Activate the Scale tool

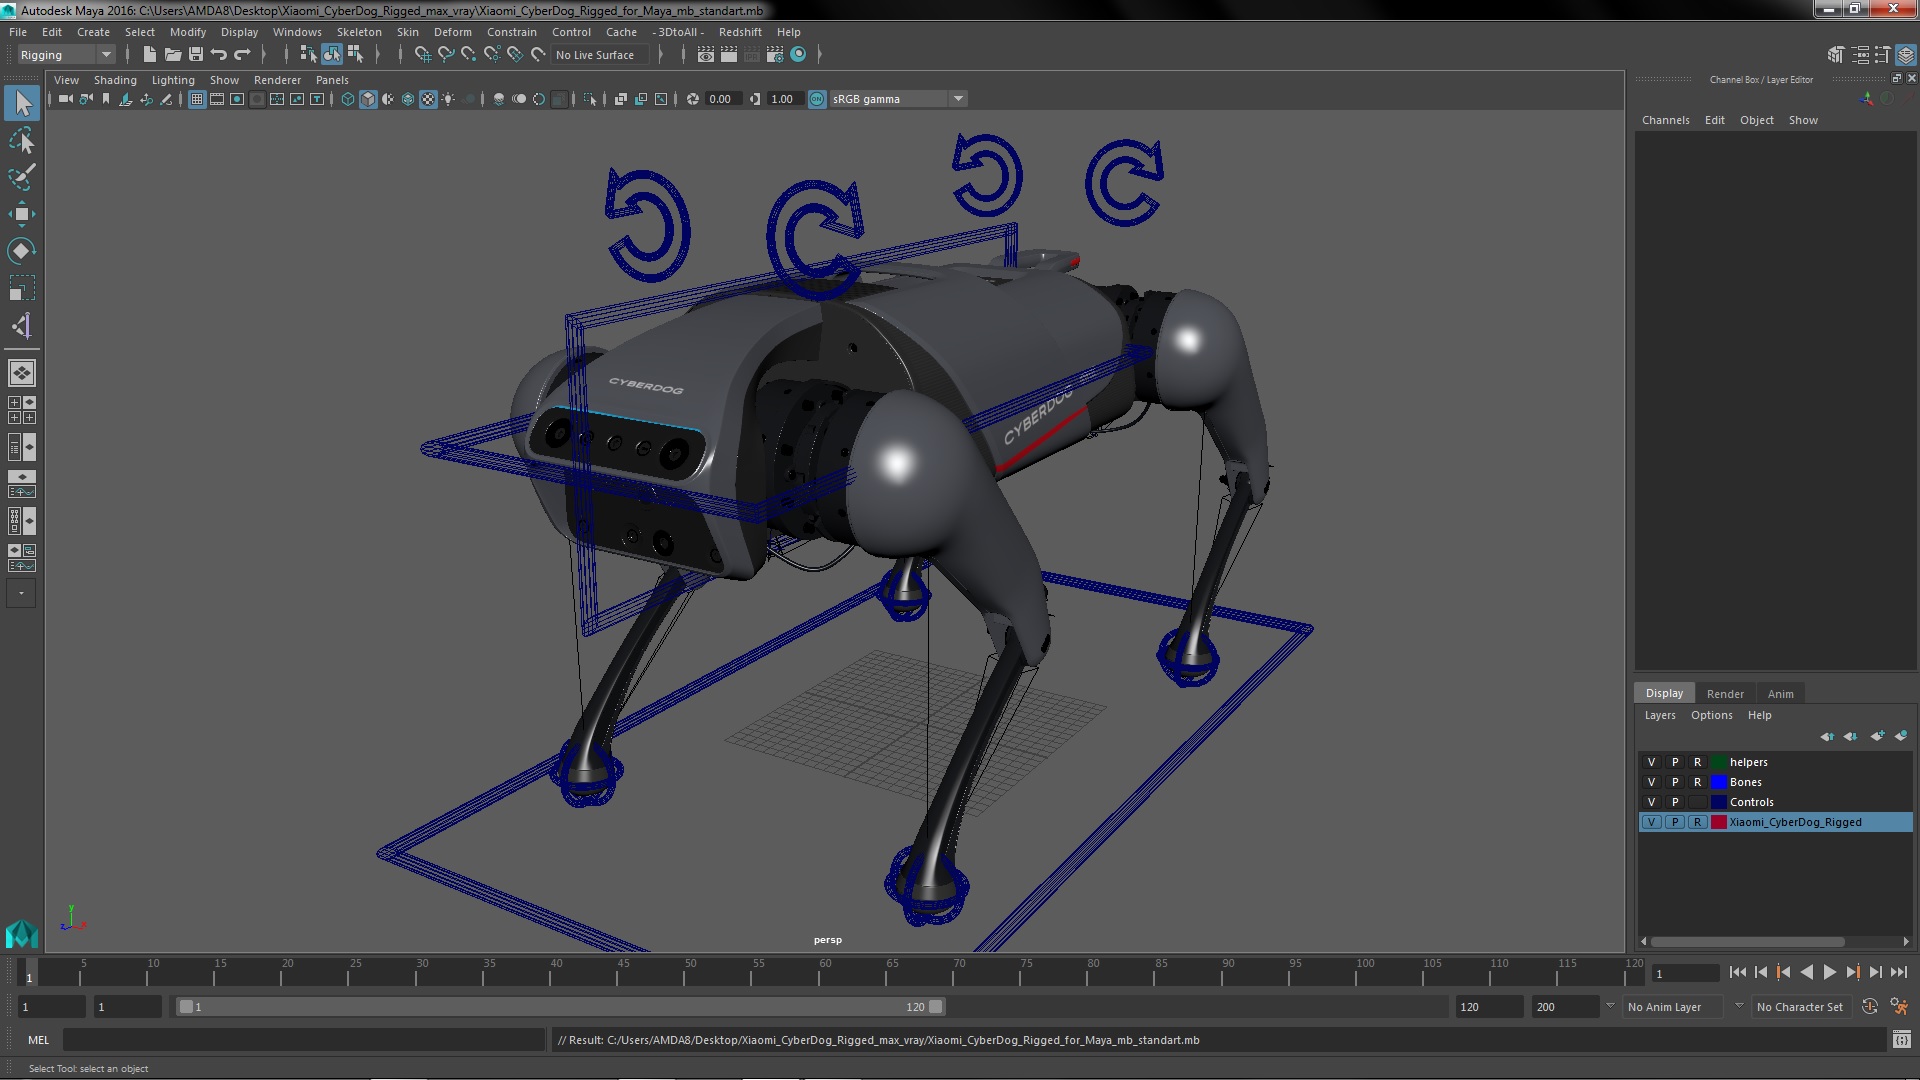(x=22, y=288)
